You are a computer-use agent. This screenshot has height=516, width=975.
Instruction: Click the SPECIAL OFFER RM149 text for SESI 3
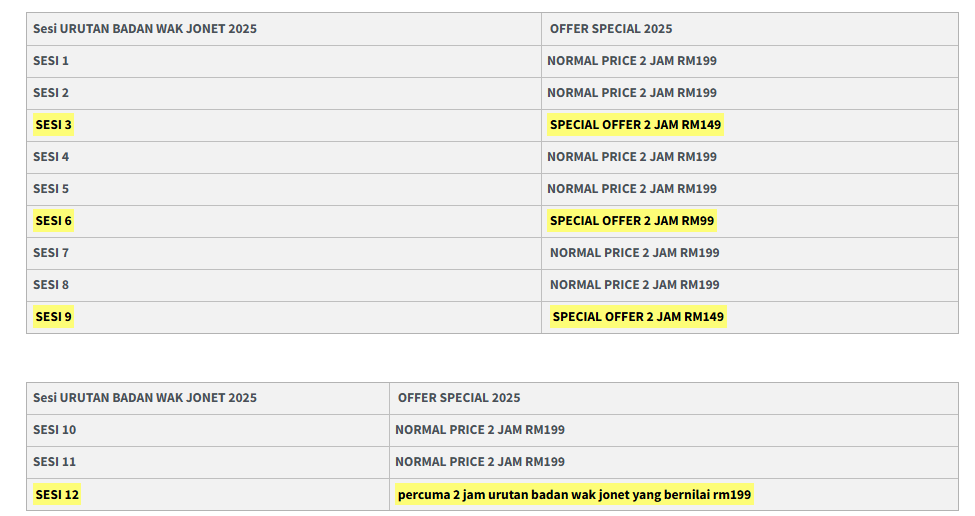pos(635,125)
